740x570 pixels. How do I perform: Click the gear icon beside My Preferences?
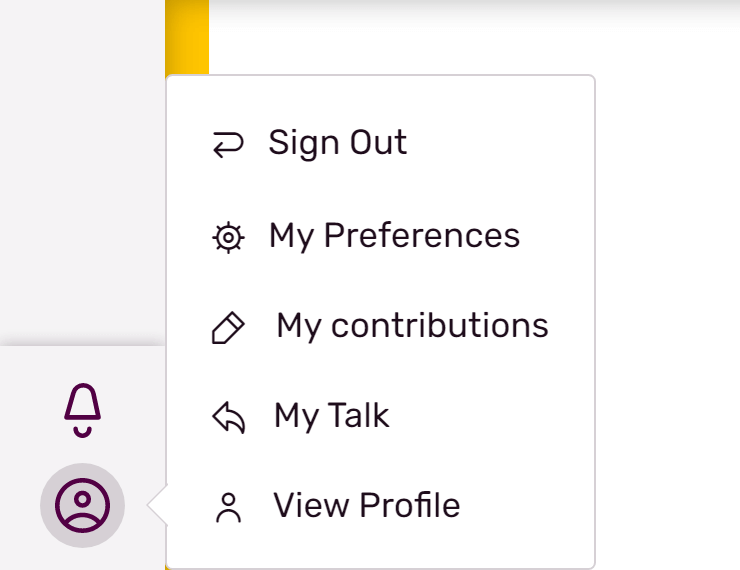click(228, 238)
